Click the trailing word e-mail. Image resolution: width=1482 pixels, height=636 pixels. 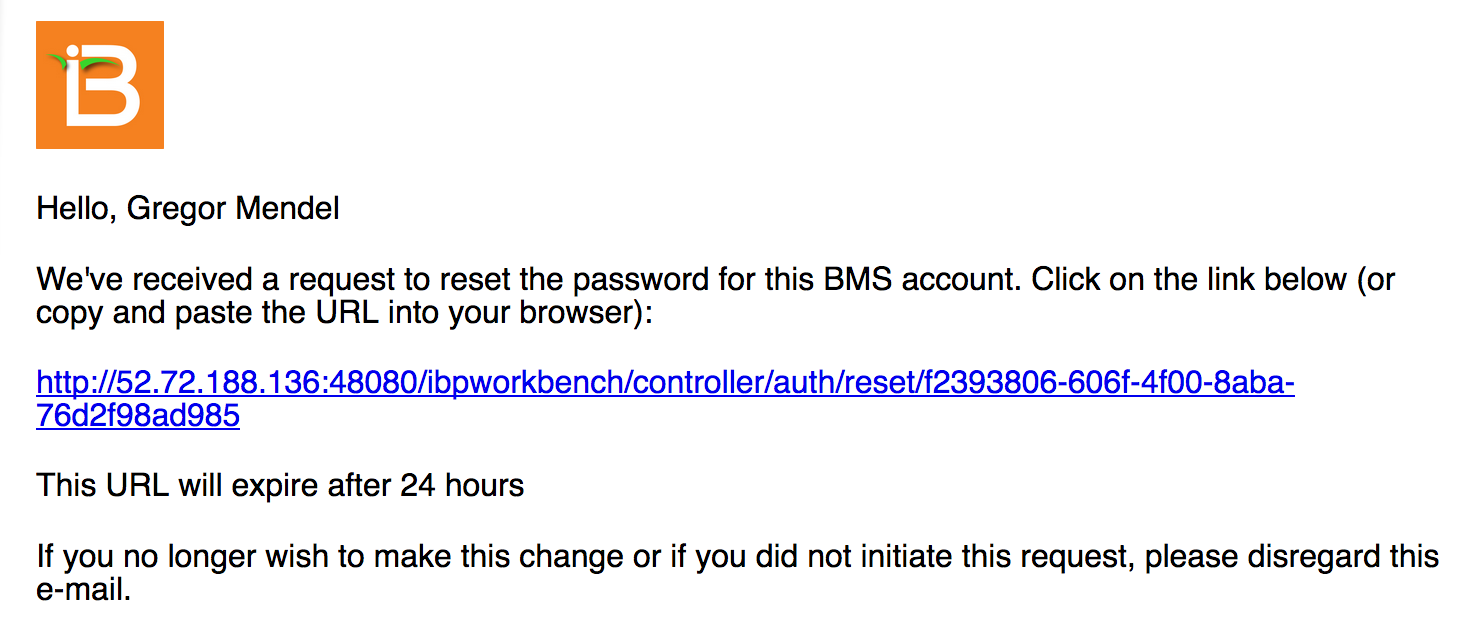pos(83,590)
